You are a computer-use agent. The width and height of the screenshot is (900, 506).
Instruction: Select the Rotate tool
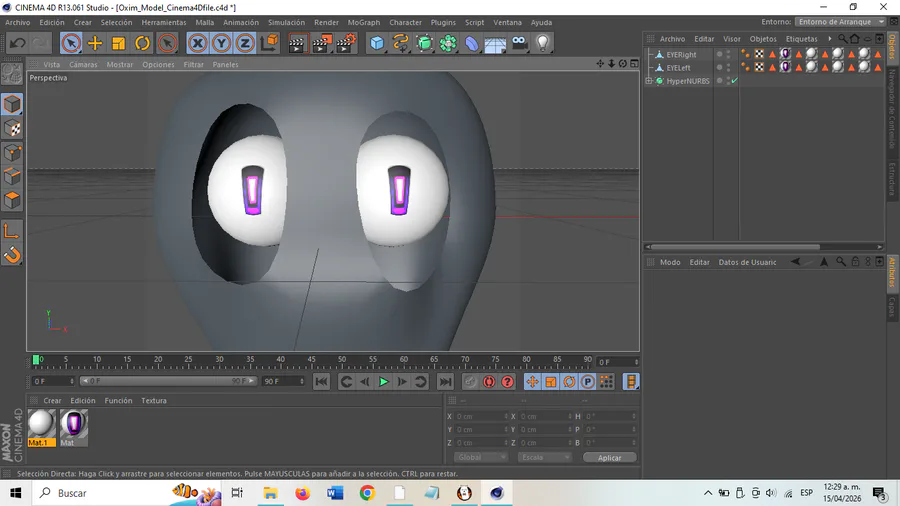pos(143,43)
